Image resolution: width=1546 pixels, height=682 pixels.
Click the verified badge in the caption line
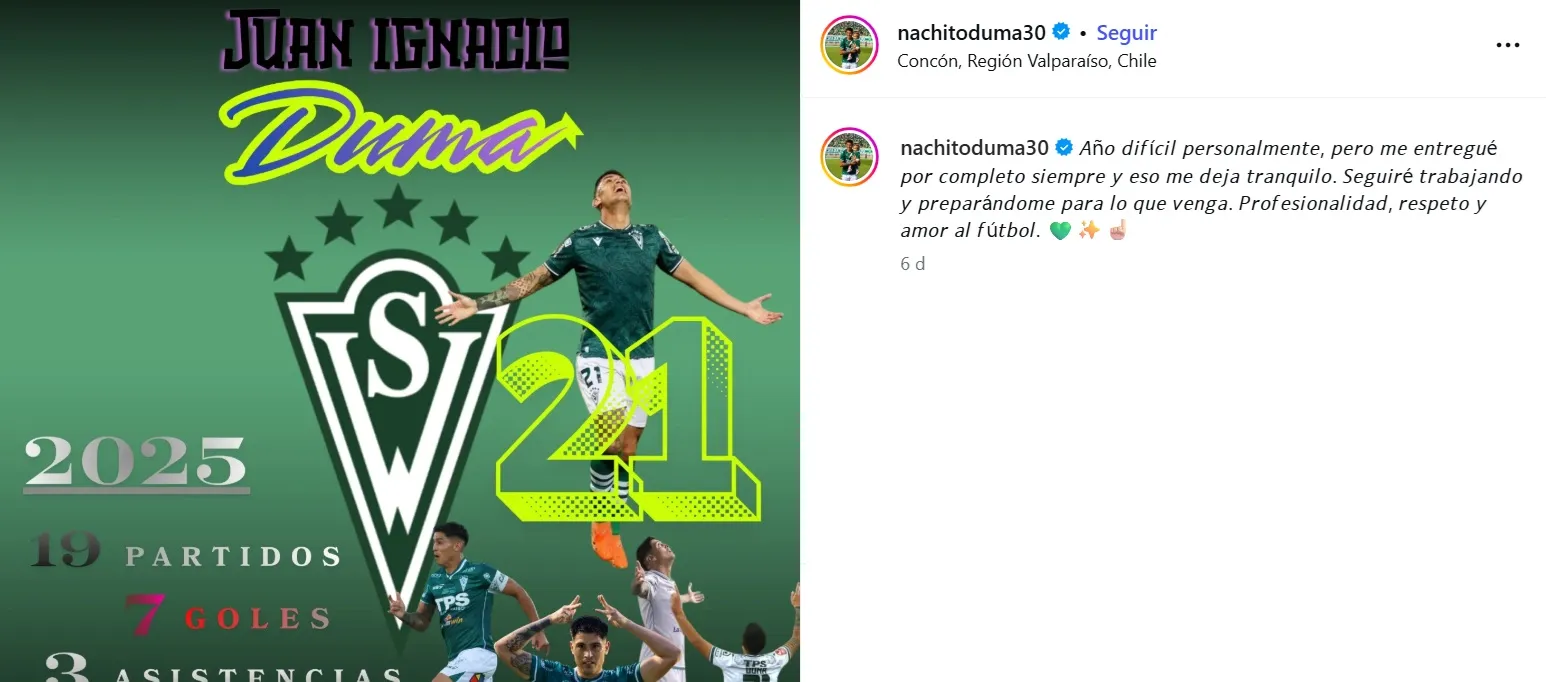pos(1064,148)
